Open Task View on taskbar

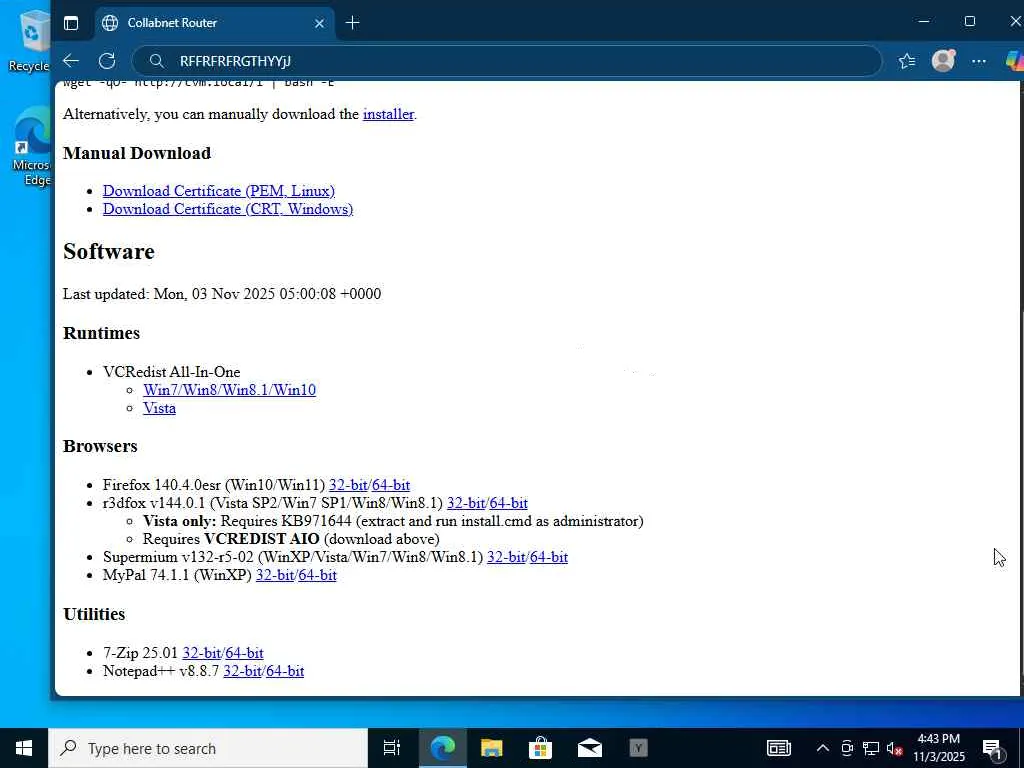392,748
